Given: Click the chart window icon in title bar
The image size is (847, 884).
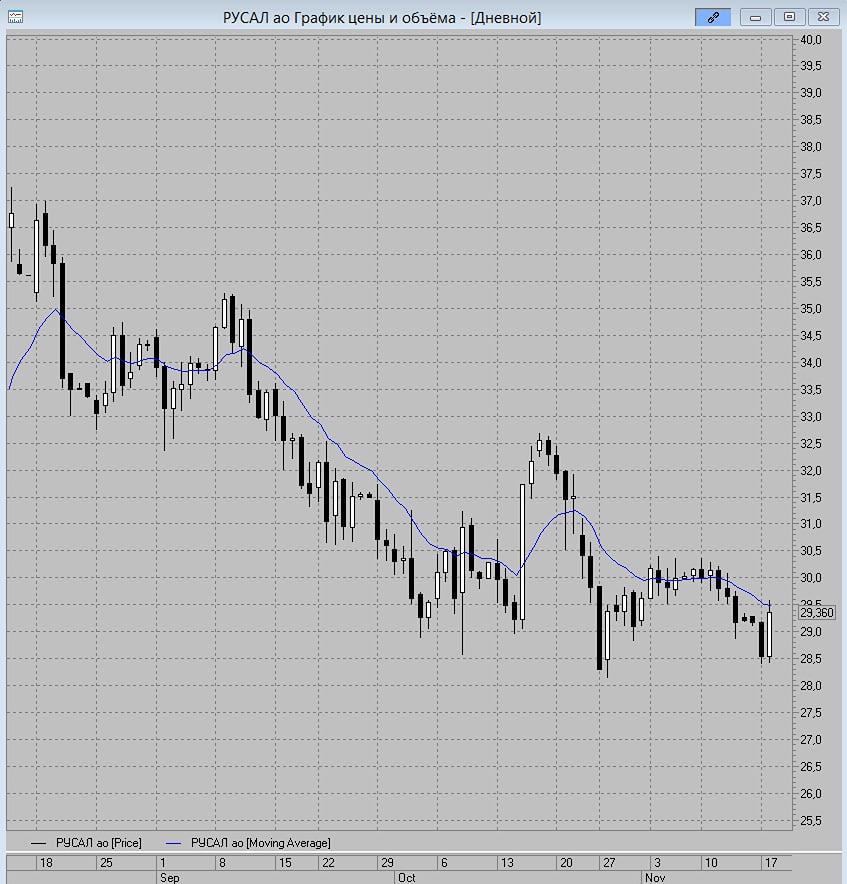Looking at the screenshot, I should click(x=15, y=17).
